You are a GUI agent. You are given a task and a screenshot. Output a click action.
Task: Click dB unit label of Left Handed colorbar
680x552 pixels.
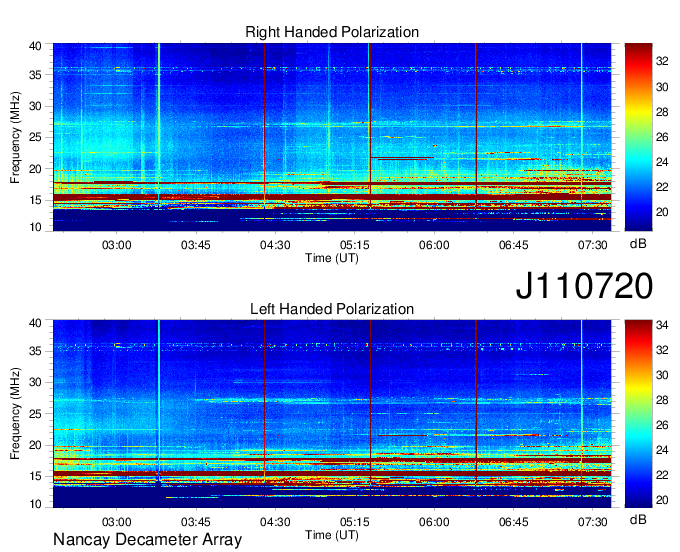tap(638, 519)
